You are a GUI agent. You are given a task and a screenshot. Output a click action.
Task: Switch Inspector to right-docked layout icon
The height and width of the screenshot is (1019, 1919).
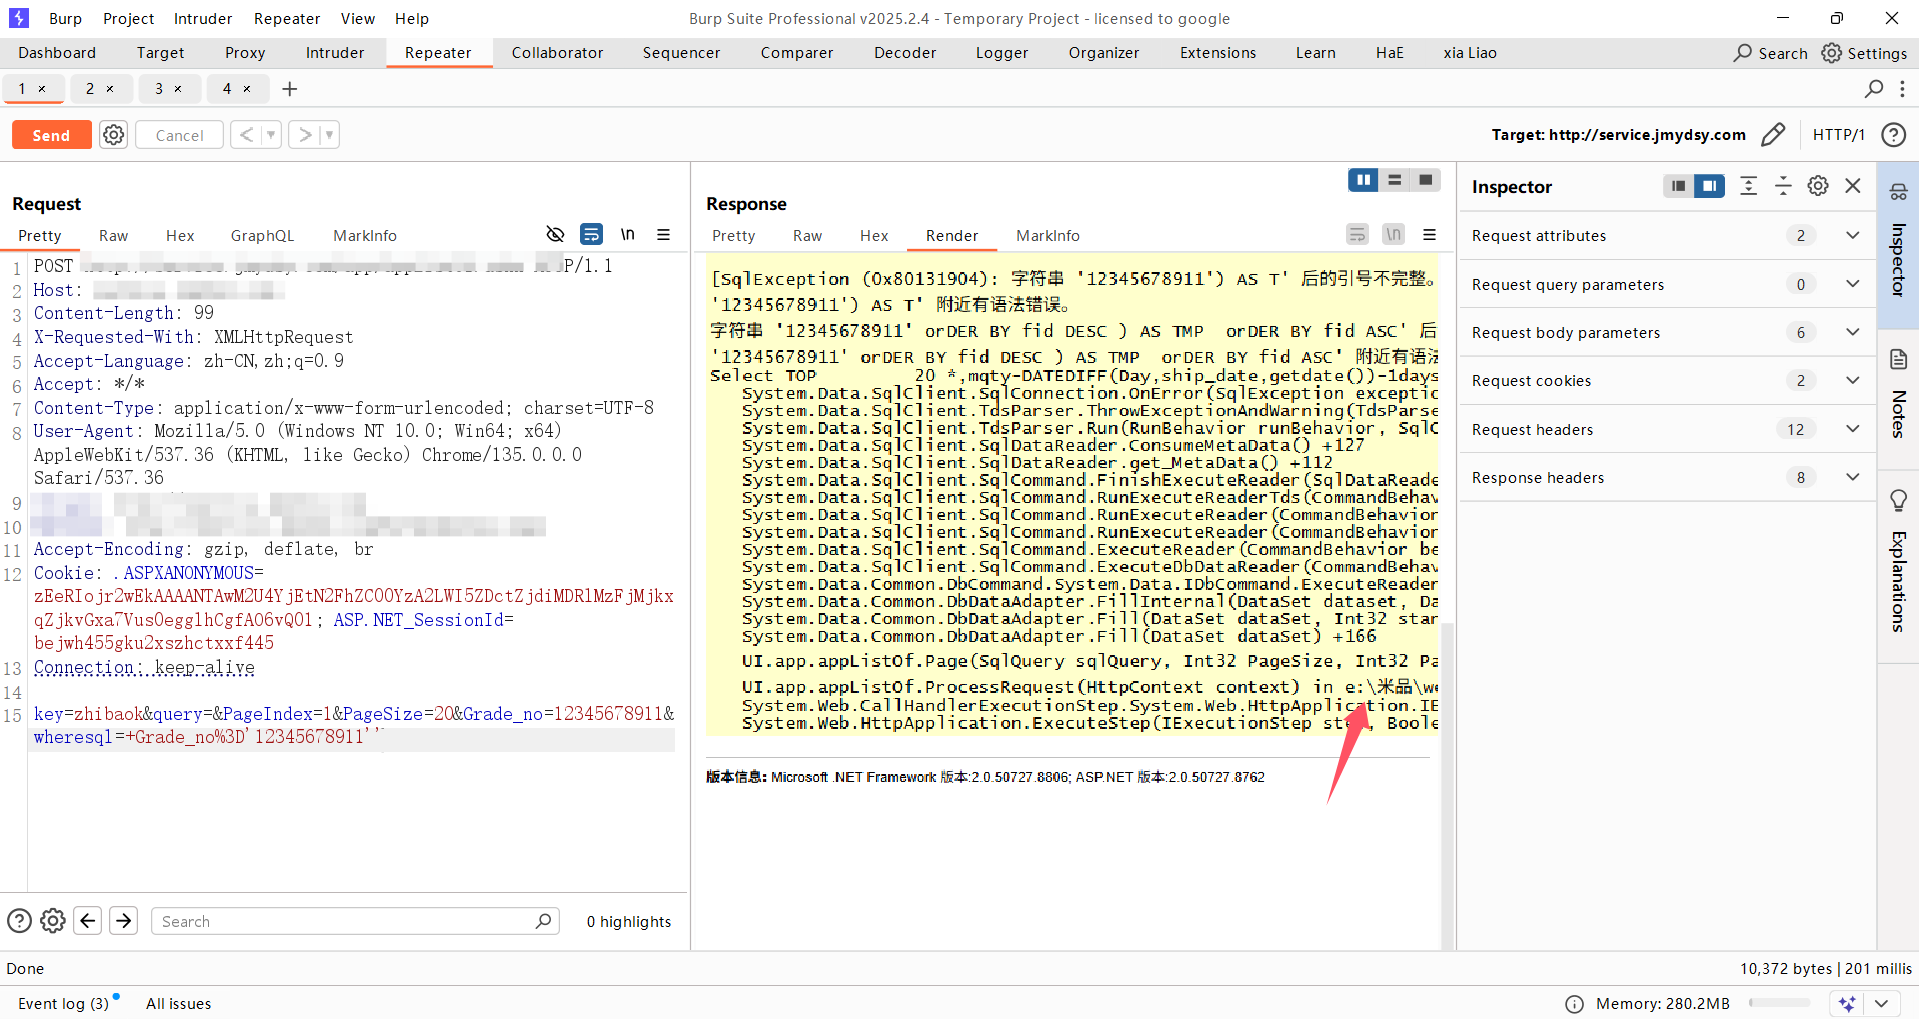(x=1710, y=186)
